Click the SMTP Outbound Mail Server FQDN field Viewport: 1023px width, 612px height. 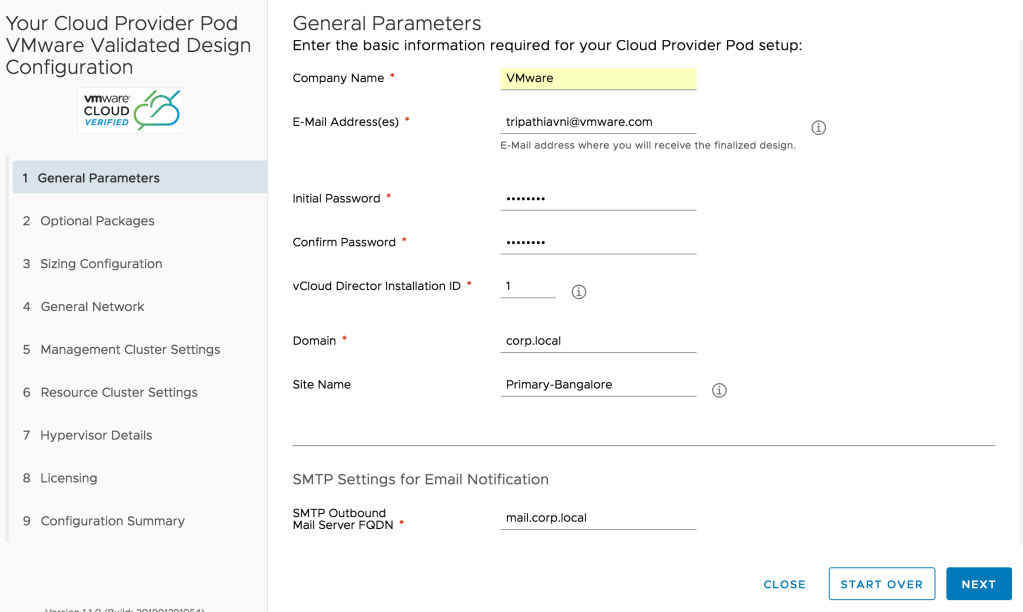tap(598, 518)
